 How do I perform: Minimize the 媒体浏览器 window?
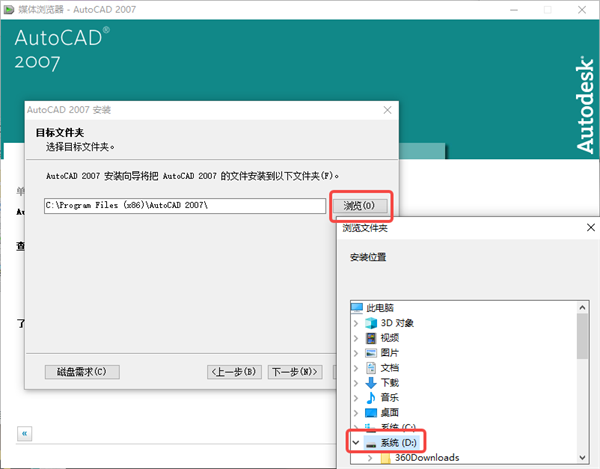(514, 10)
